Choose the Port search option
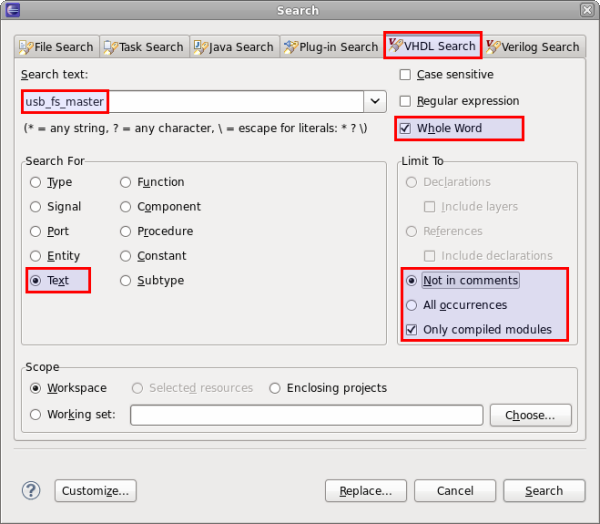Viewport: 600px width, 524px height. [x=36, y=232]
